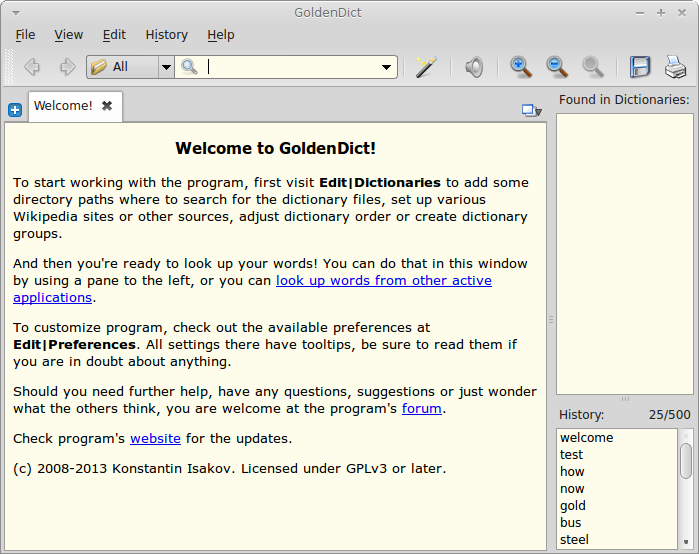Save article with the floppy disk icon
Image resolution: width=699 pixels, height=554 pixels.
point(640,67)
